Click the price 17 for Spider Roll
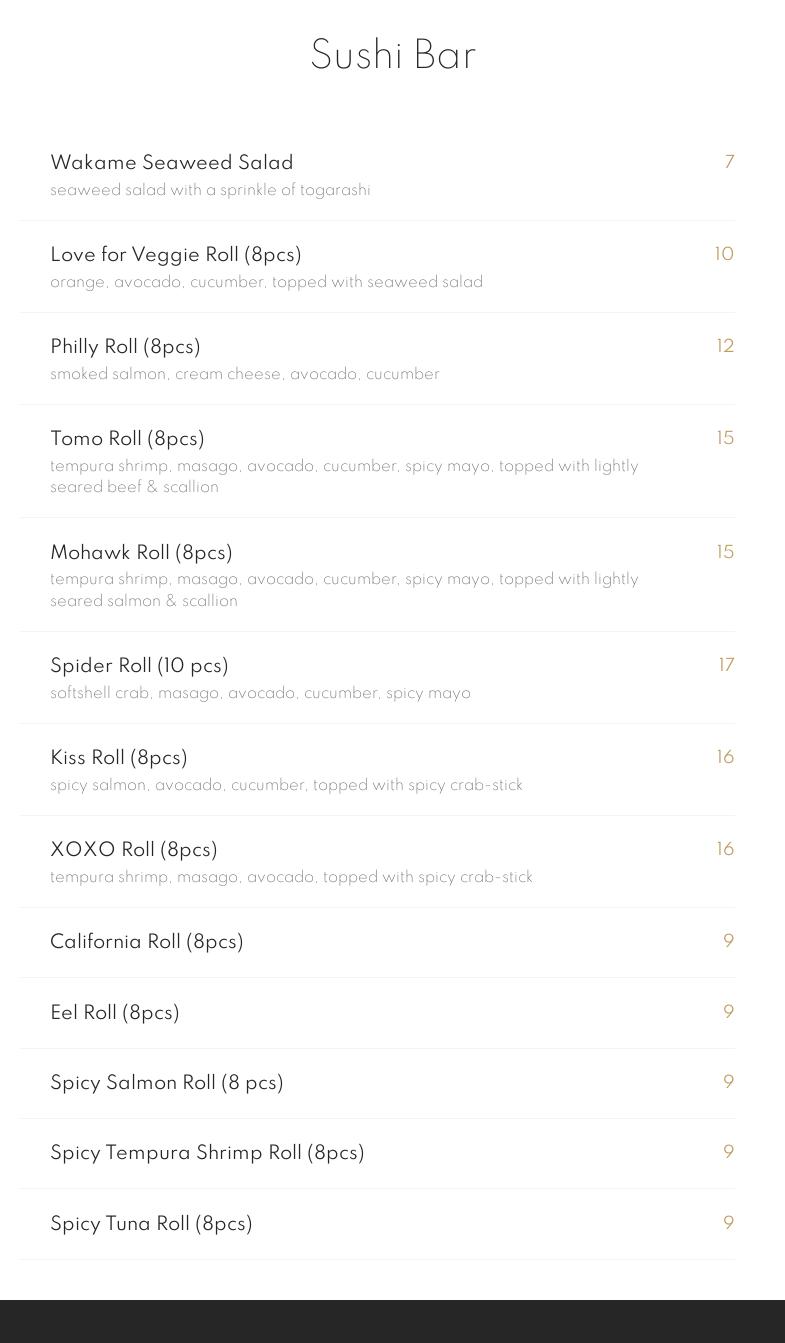The width and height of the screenshot is (785, 1343). tap(726, 665)
